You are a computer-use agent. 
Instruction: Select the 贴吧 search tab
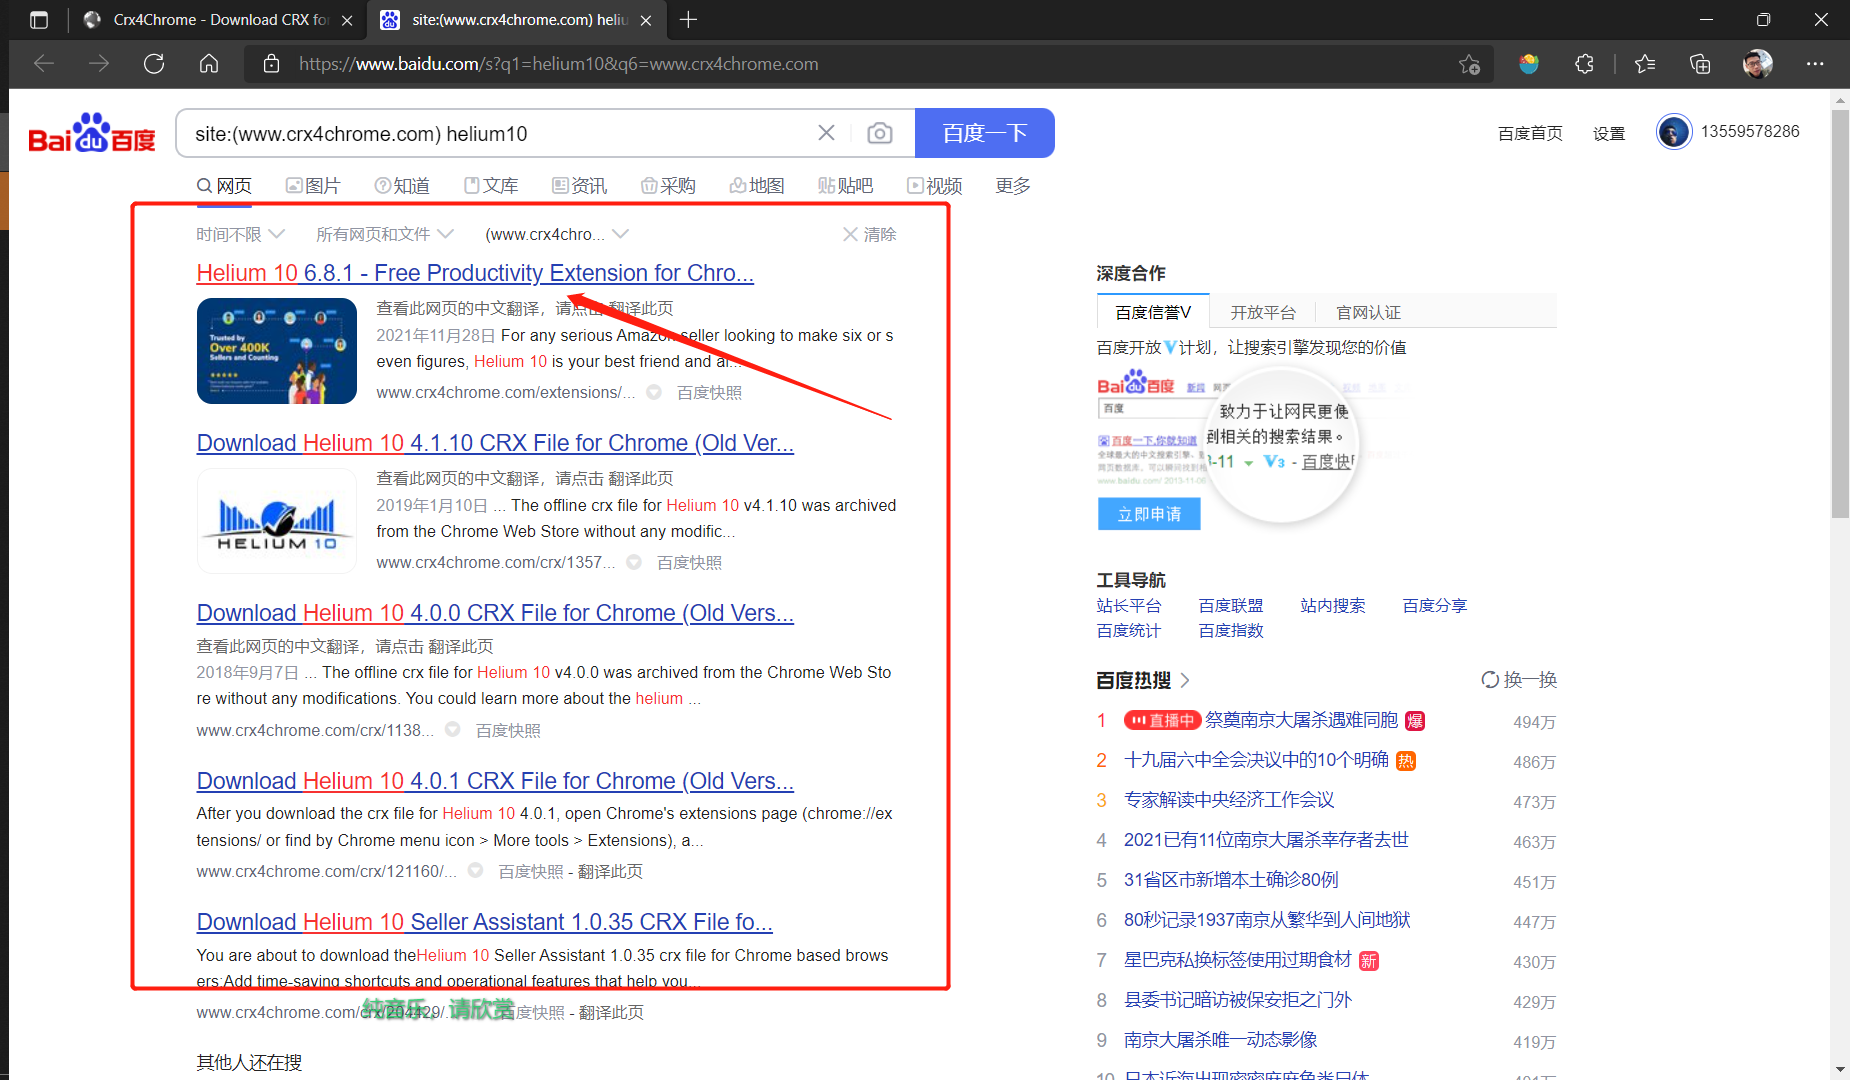845,186
